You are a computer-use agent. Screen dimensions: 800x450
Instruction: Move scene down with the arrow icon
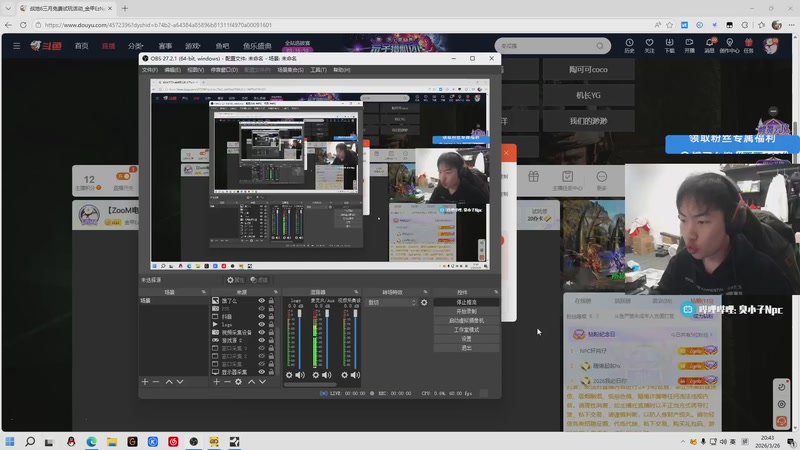click(x=180, y=382)
